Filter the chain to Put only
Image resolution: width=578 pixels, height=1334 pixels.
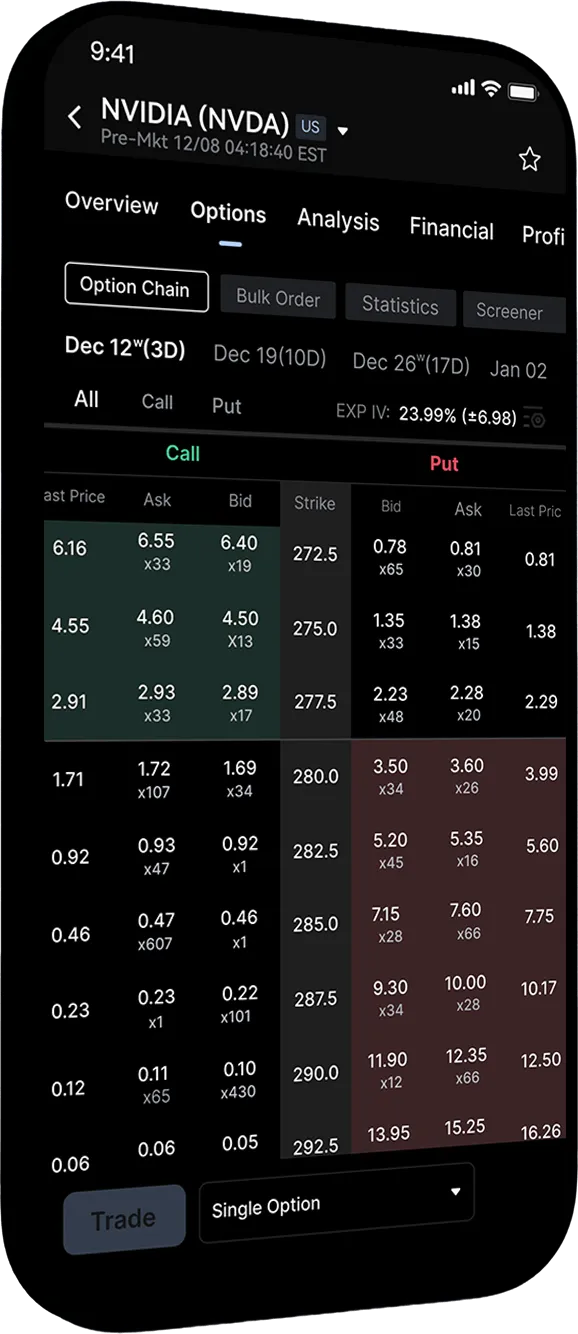[227, 406]
